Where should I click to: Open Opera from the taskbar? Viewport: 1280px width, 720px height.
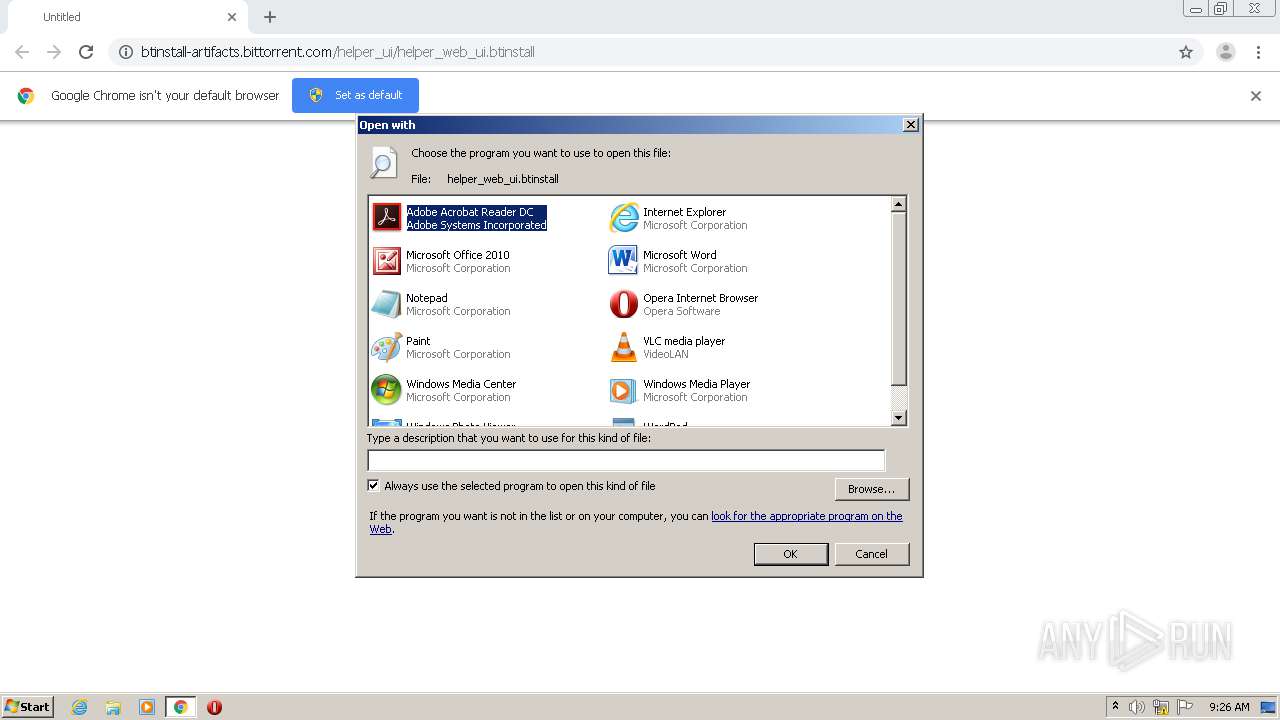[214, 707]
